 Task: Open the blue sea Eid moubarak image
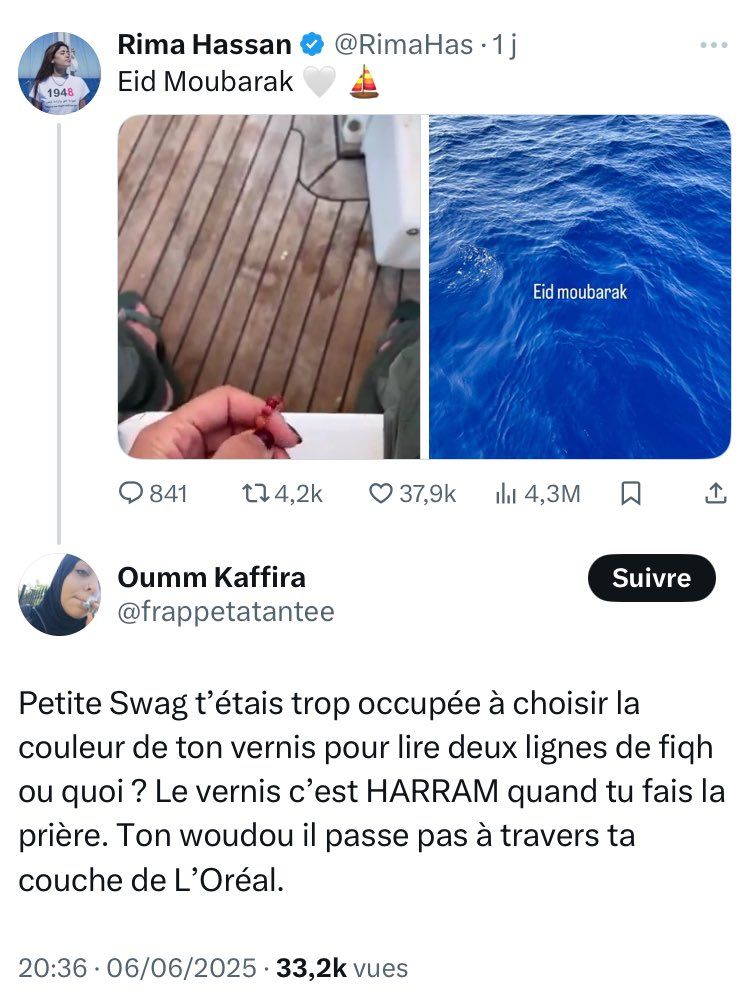point(580,287)
